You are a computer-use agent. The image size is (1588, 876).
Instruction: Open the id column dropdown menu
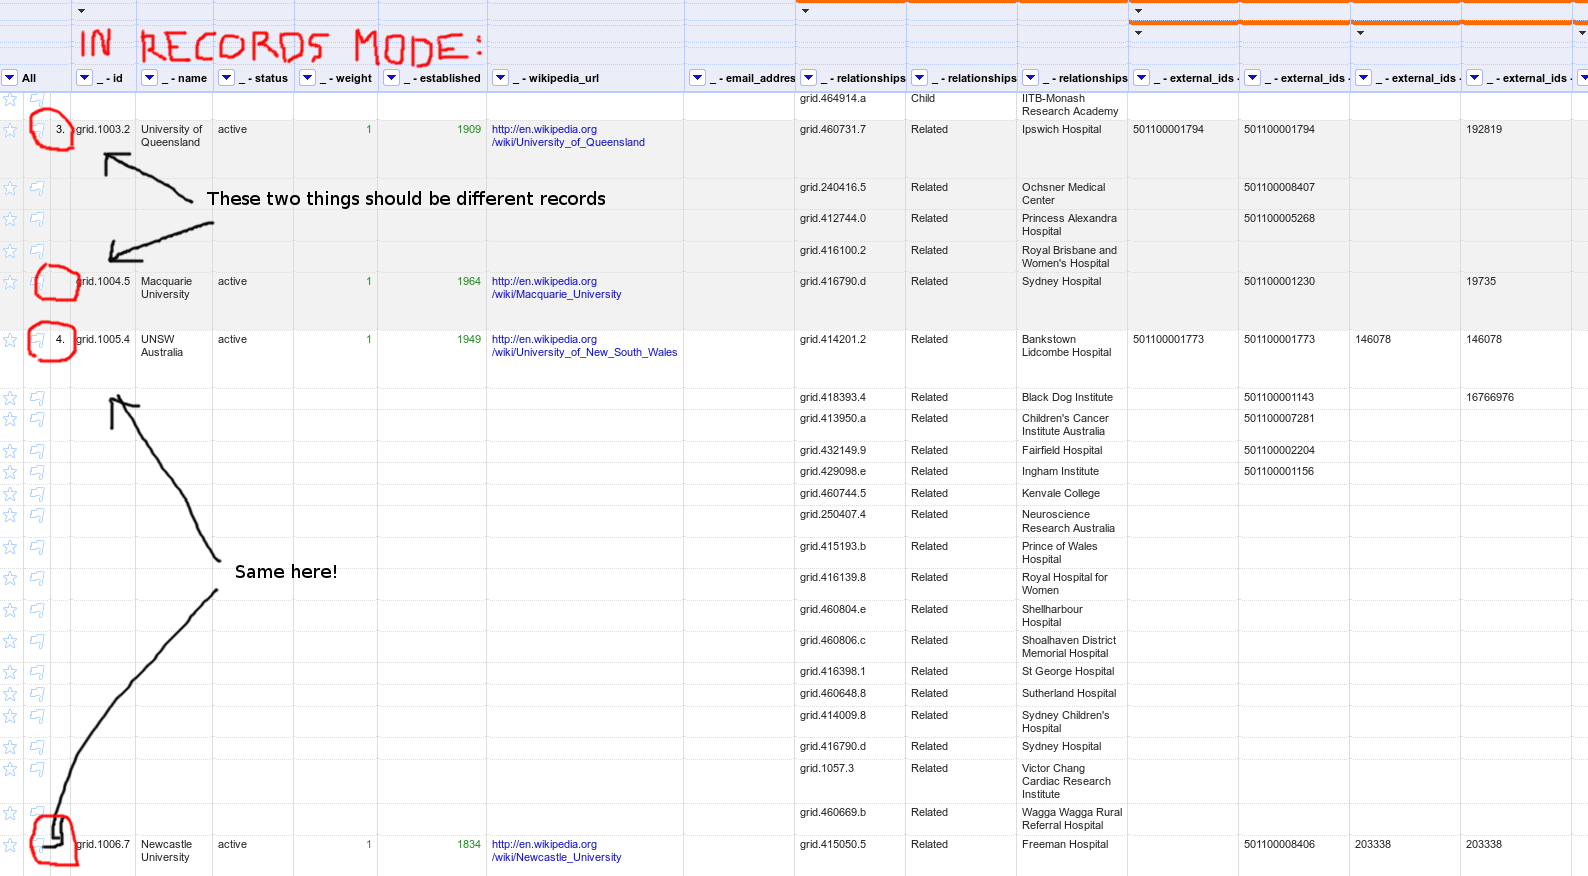coord(85,78)
